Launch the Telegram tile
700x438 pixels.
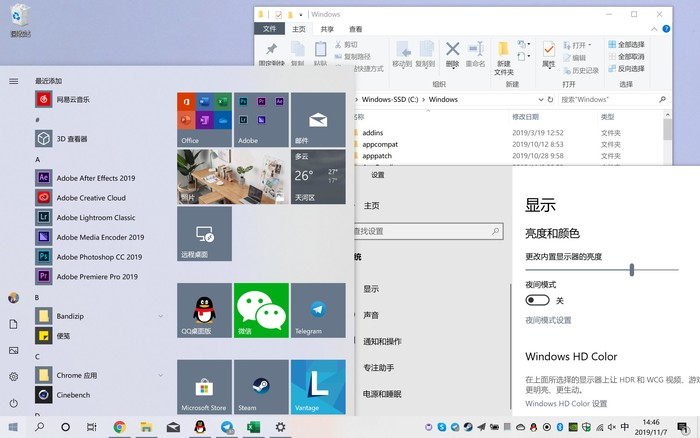[318, 310]
